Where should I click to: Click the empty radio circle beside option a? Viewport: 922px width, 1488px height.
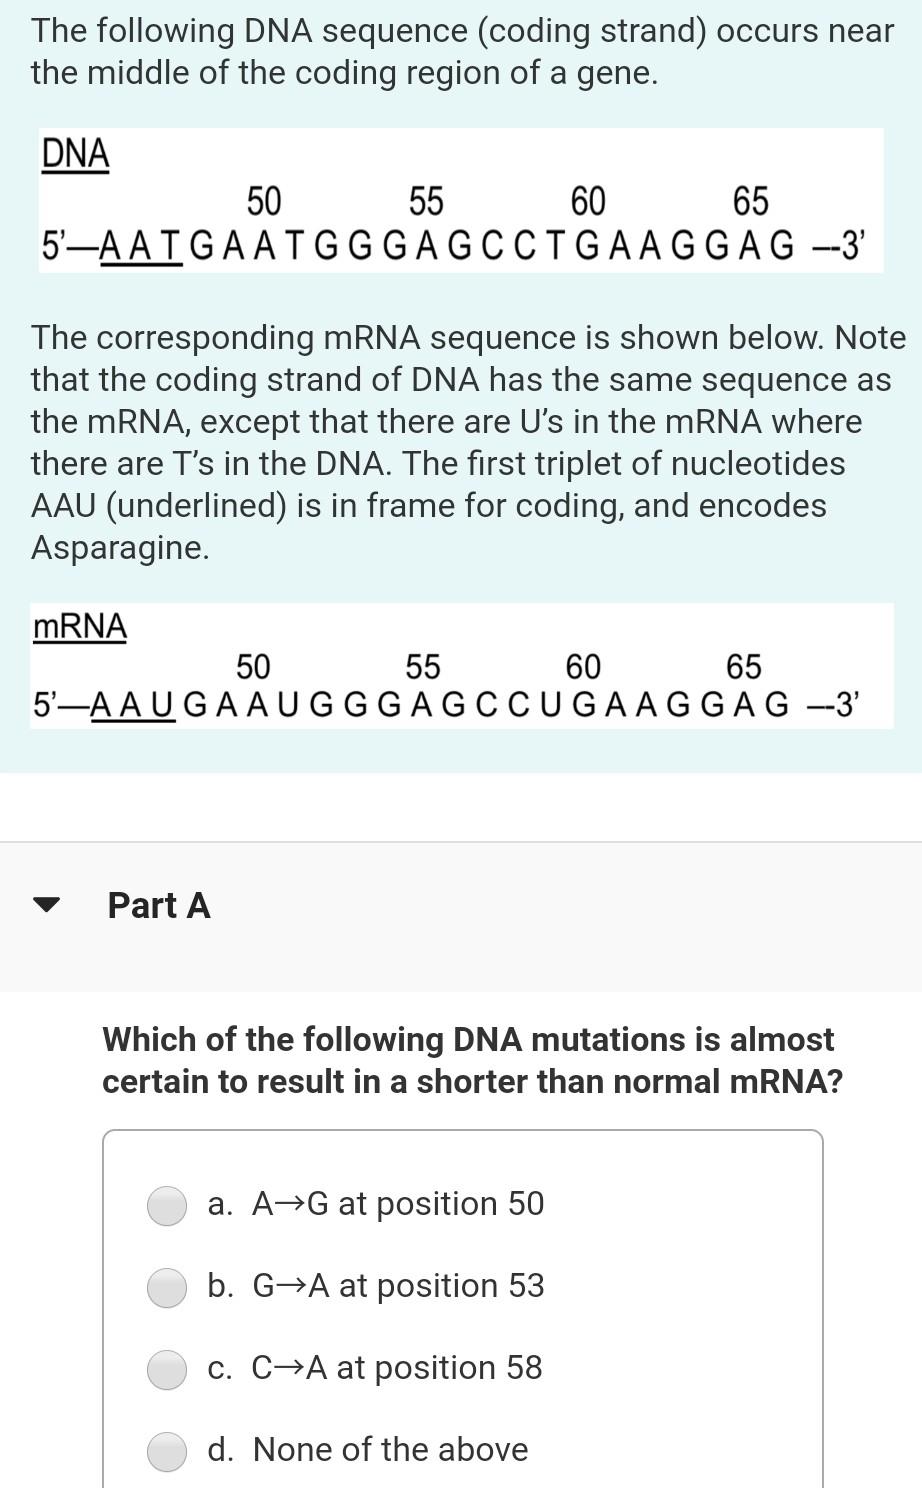[166, 1205]
